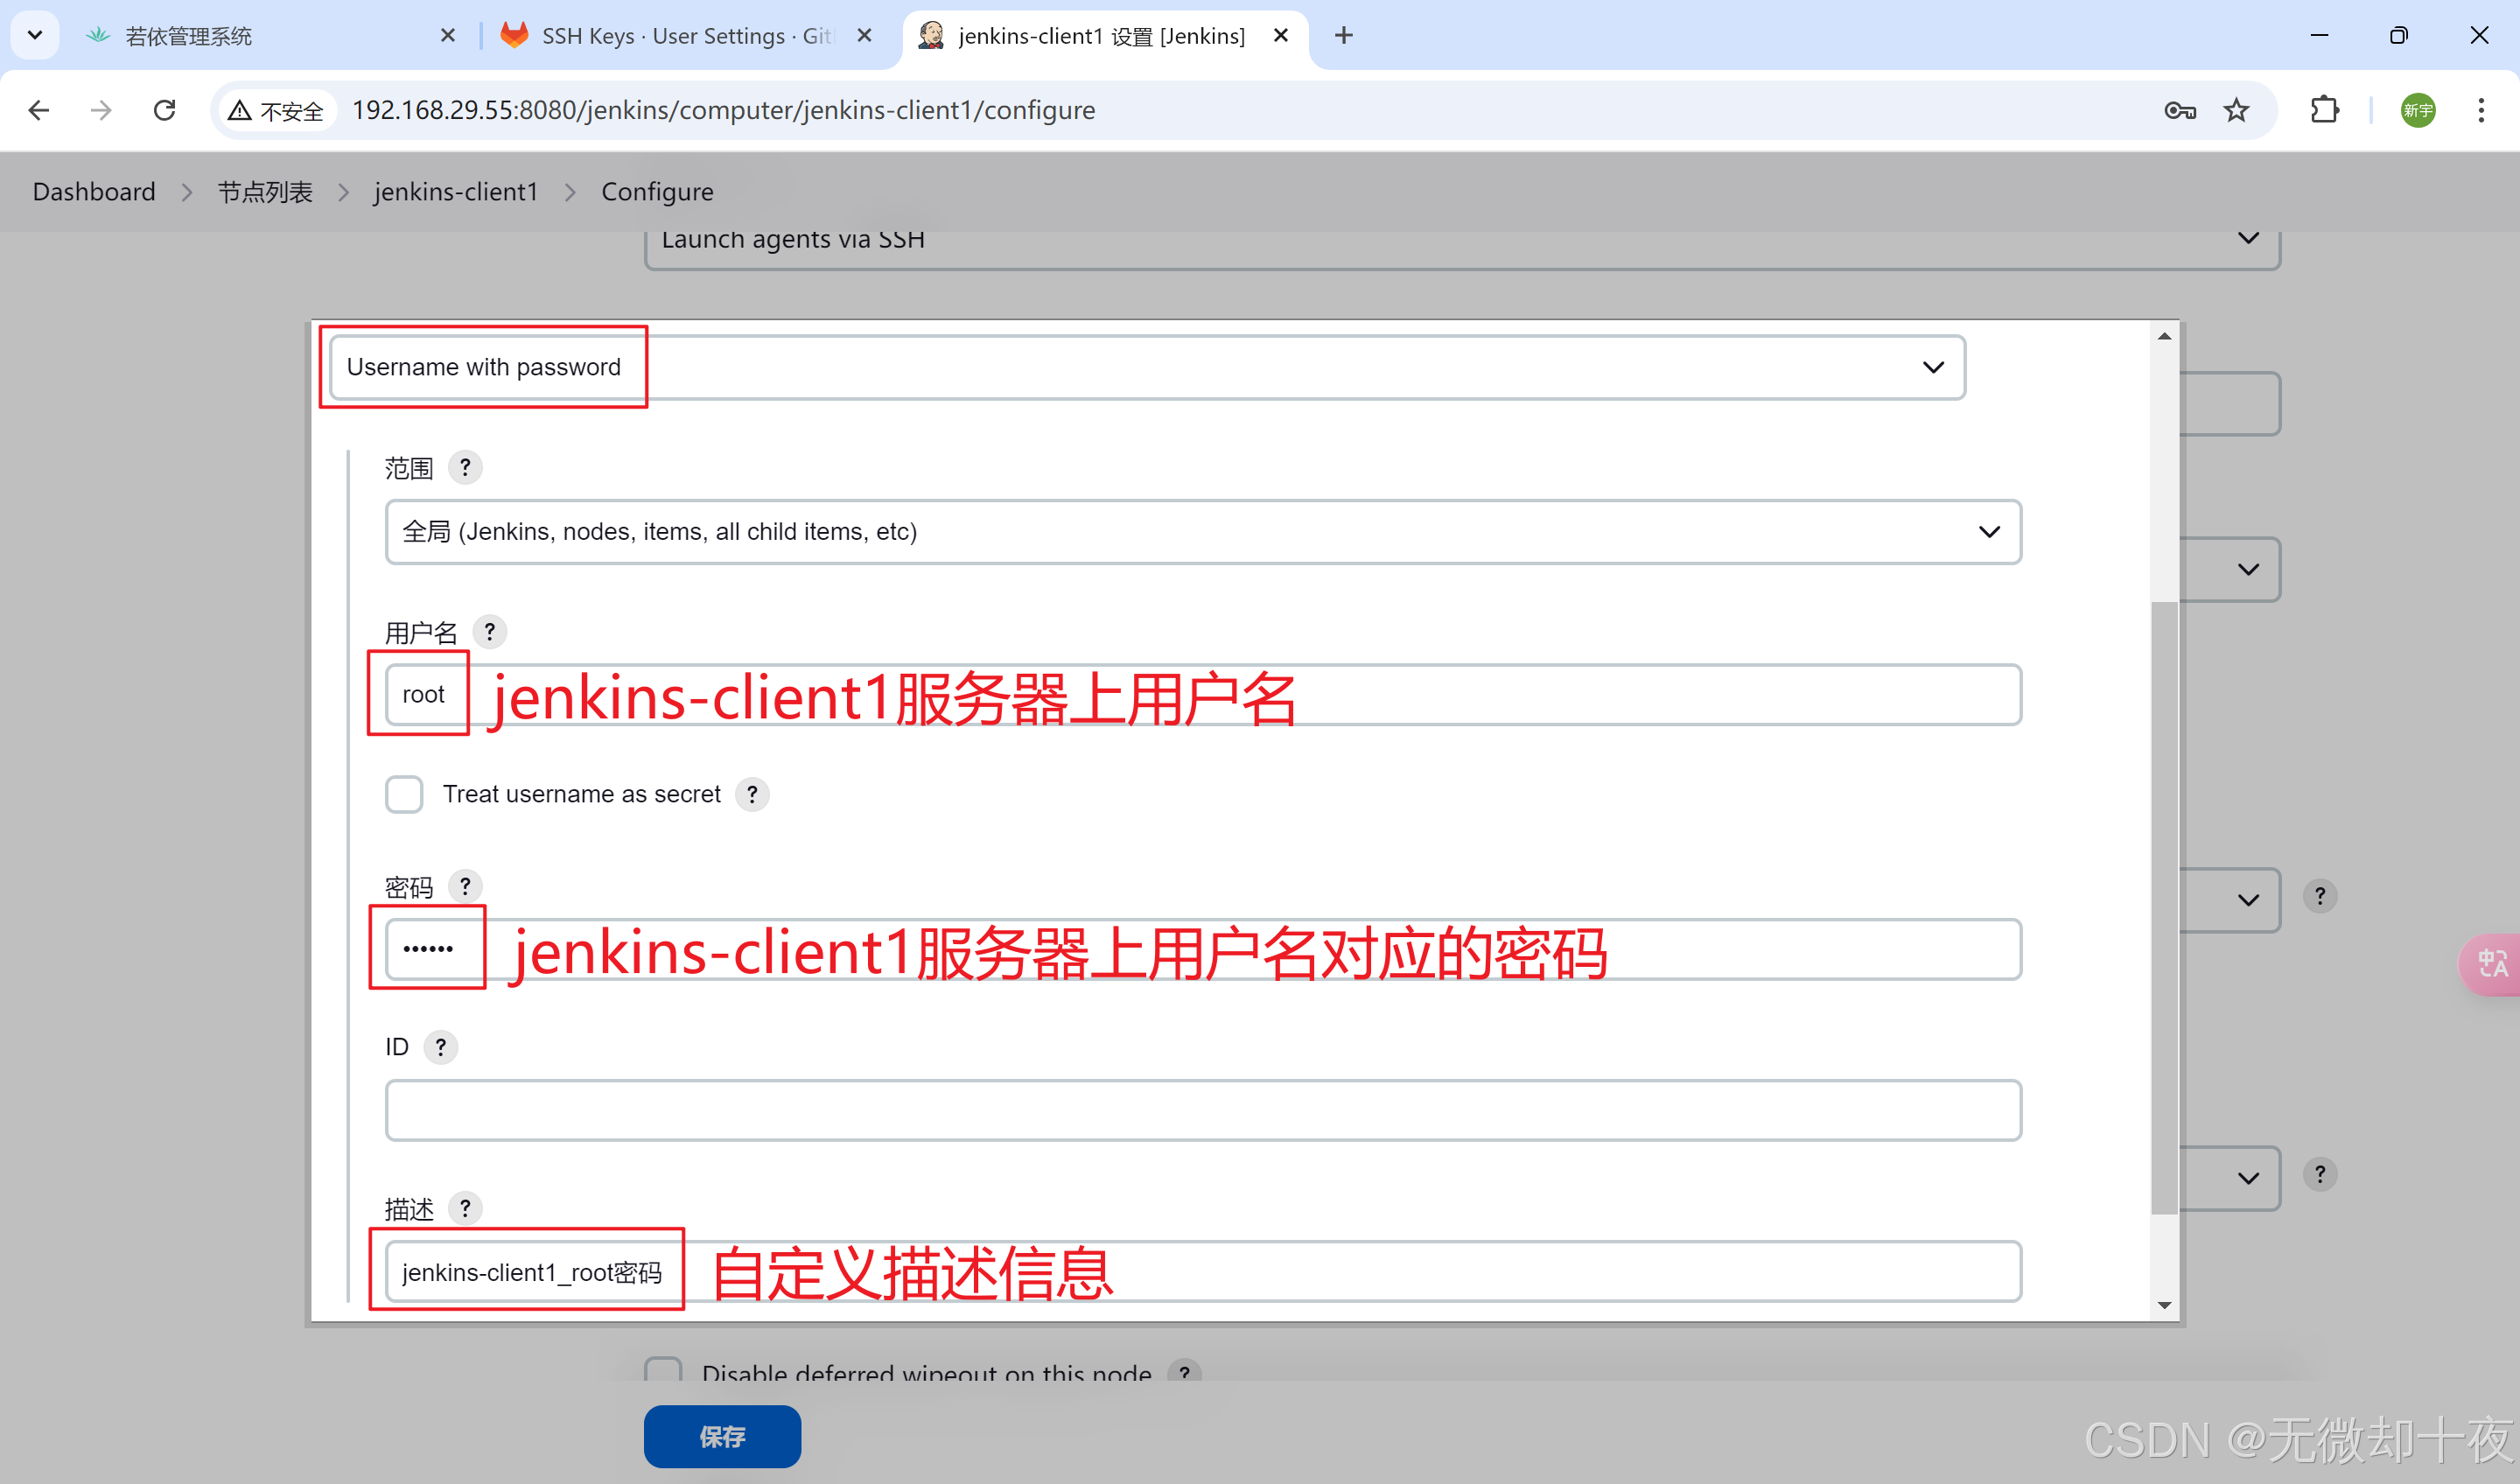Viewport: 2520px width, 1484px height.
Task: Click the empty ID input field
Action: click(1202, 1110)
